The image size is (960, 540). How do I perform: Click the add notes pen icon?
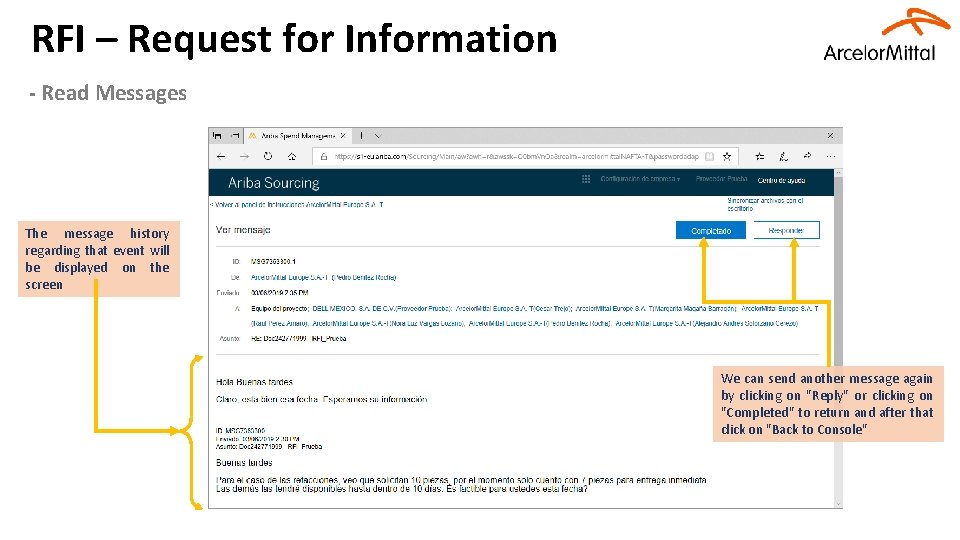point(784,157)
